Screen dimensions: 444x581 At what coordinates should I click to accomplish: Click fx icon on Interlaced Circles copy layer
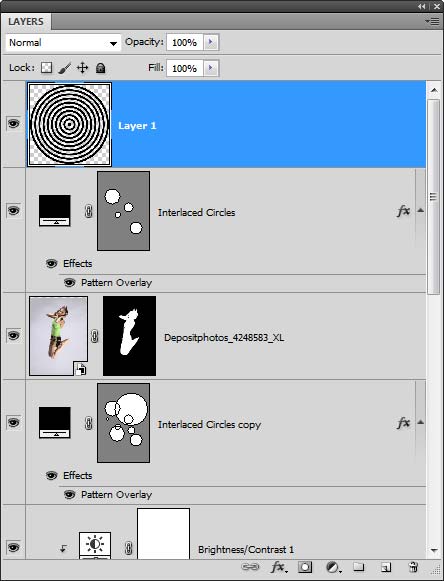coord(403,423)
